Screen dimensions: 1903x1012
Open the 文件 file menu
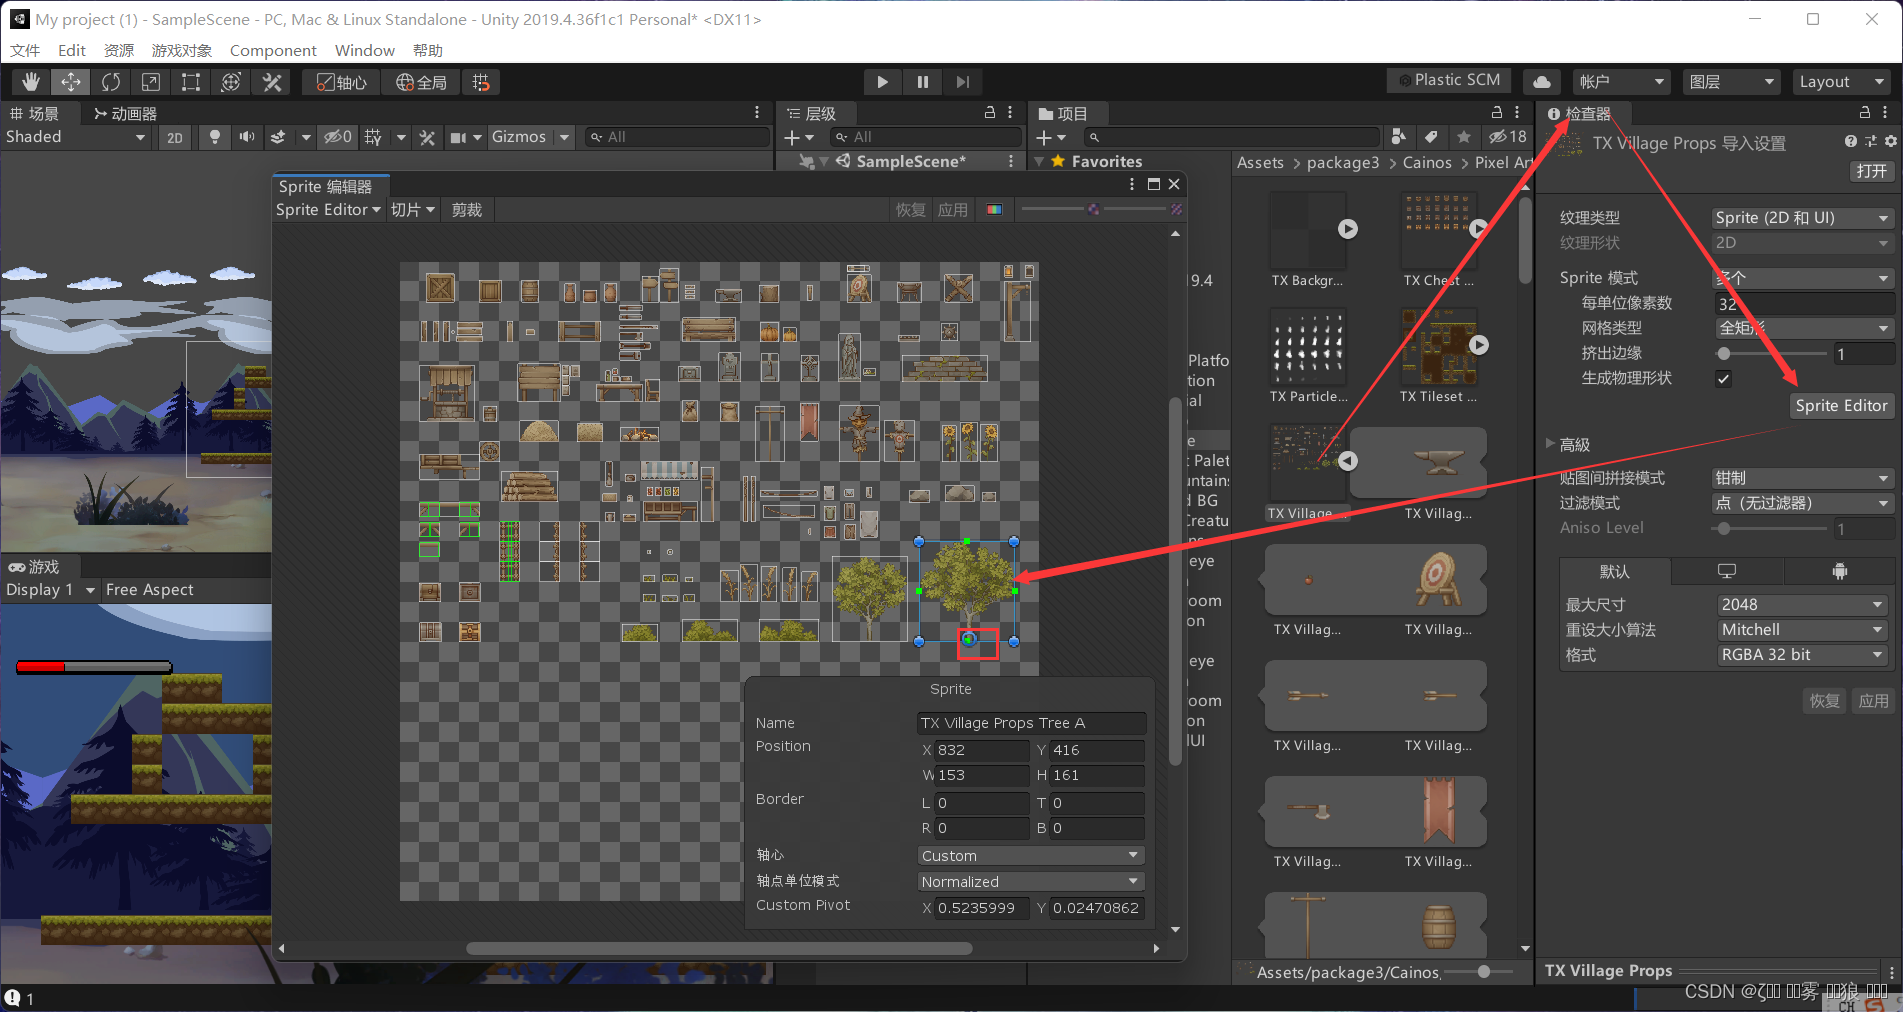25,50
